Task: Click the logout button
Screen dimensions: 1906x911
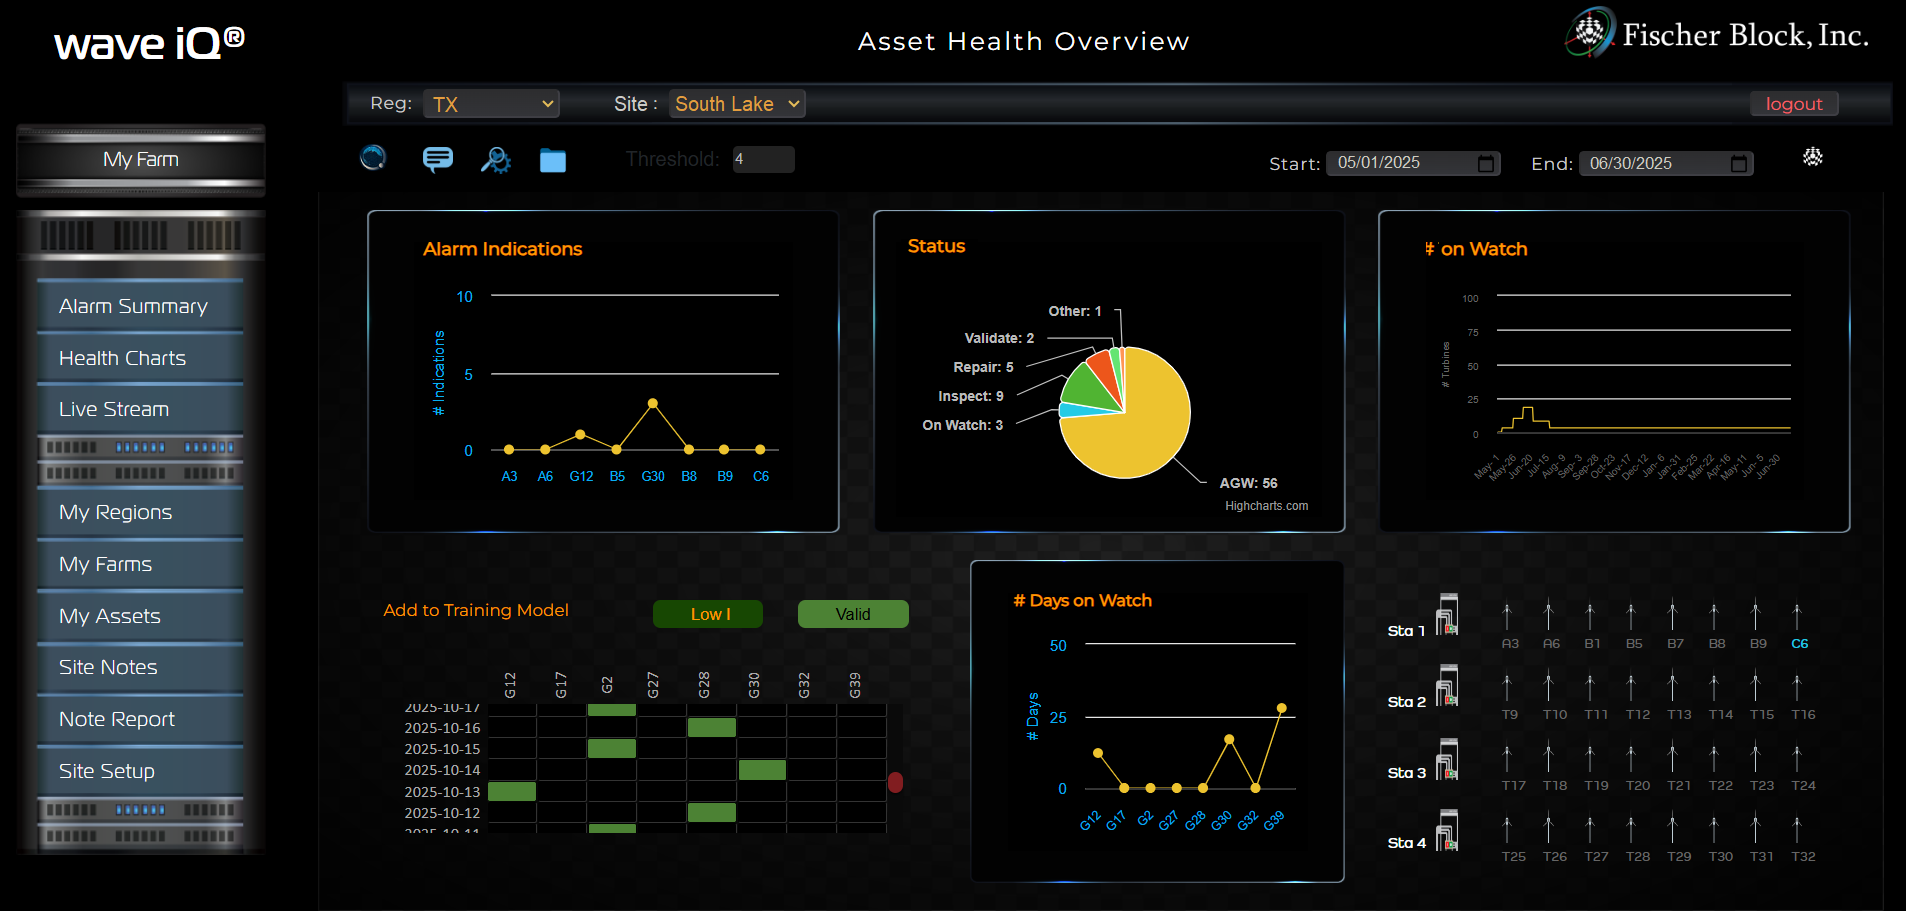Action: [x=1794, y=104]
